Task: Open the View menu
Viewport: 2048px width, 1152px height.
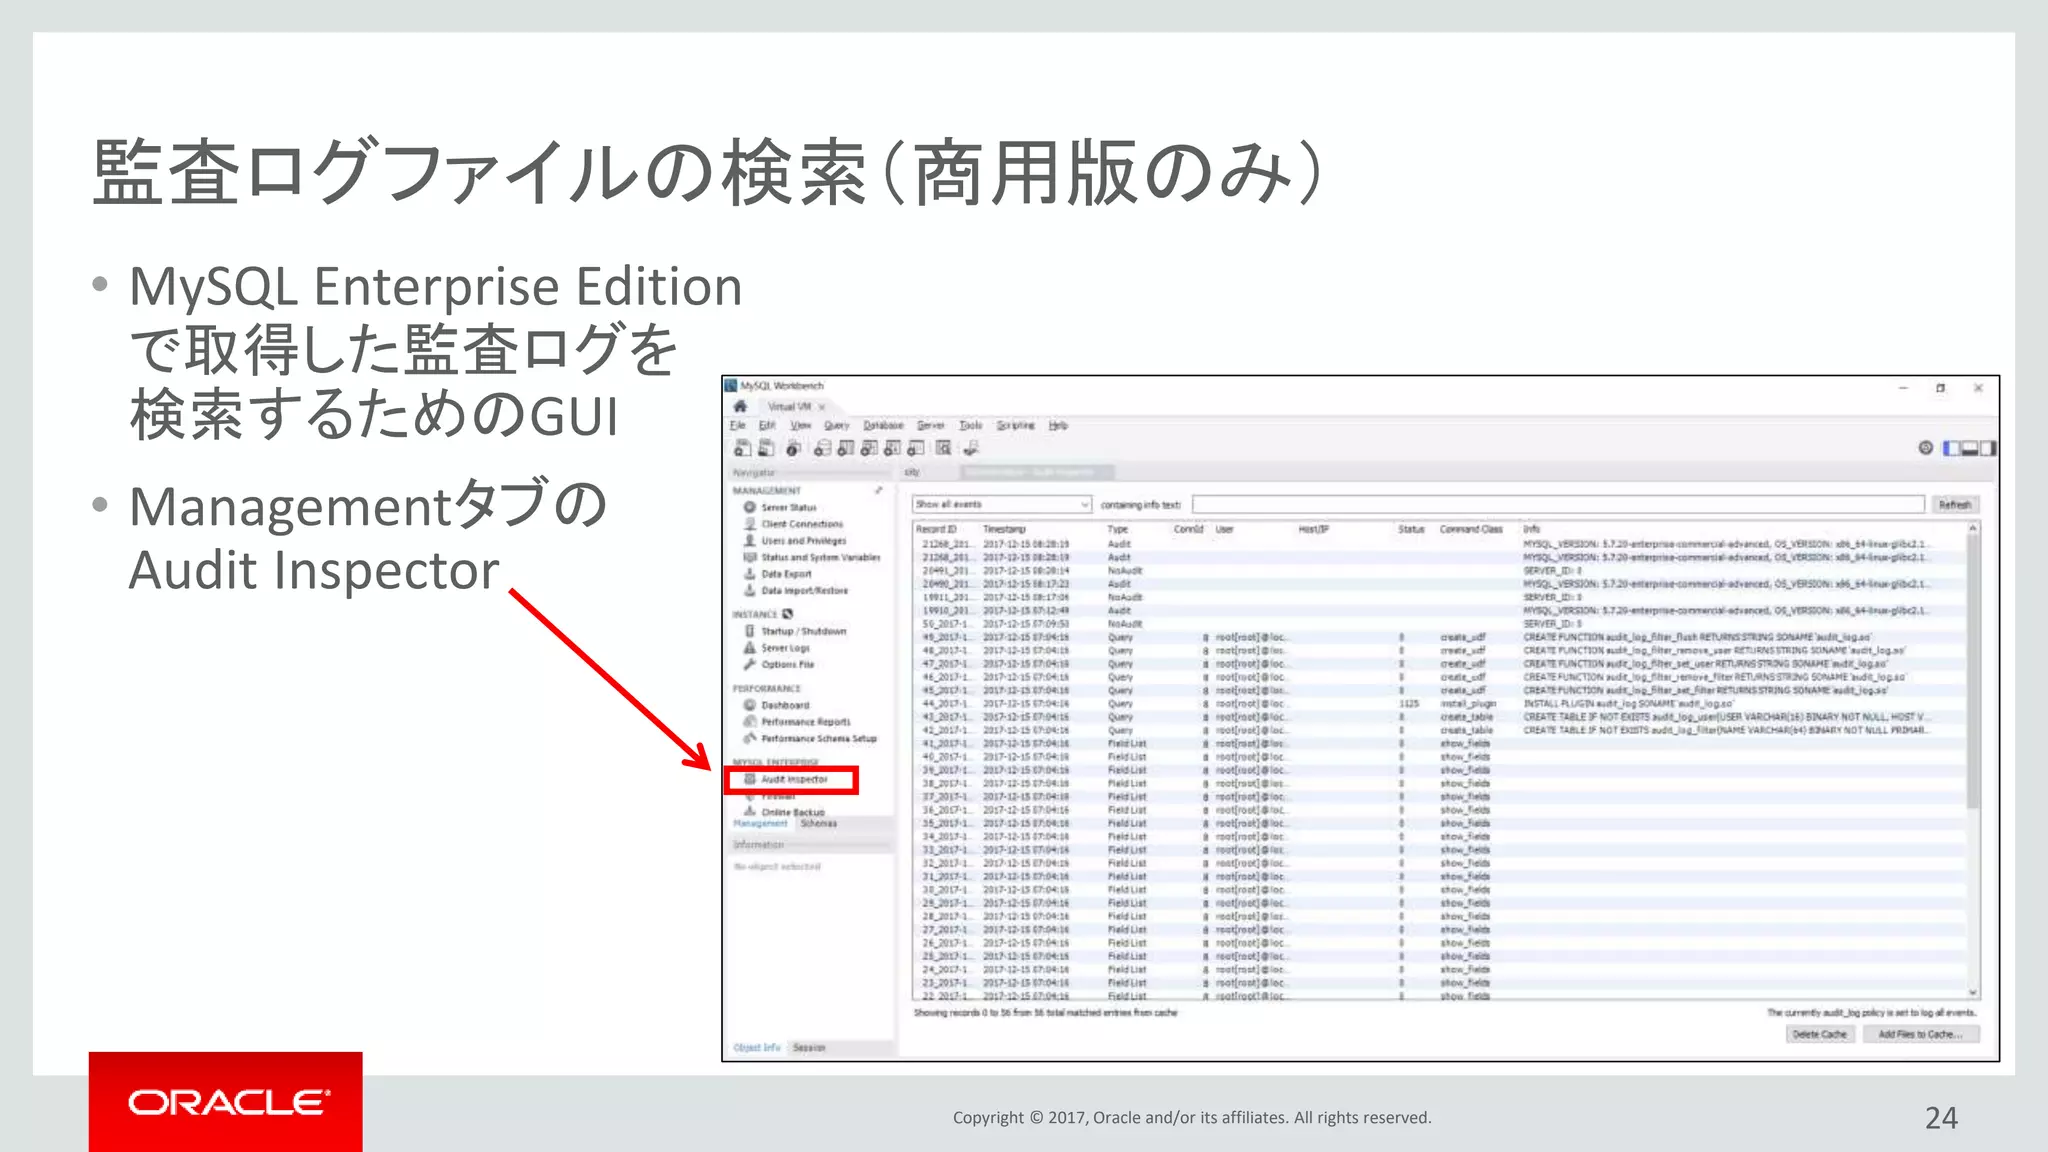Action: 801,425
